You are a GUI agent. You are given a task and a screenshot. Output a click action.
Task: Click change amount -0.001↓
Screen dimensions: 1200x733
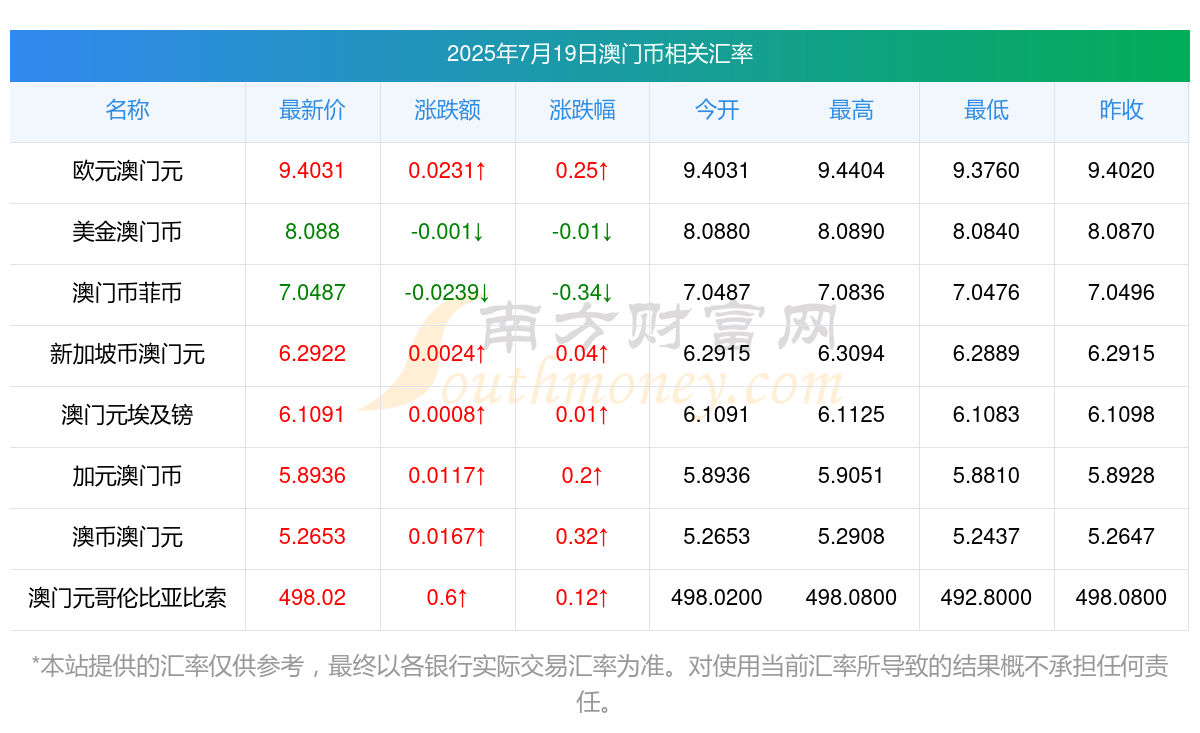coord(448,232)
